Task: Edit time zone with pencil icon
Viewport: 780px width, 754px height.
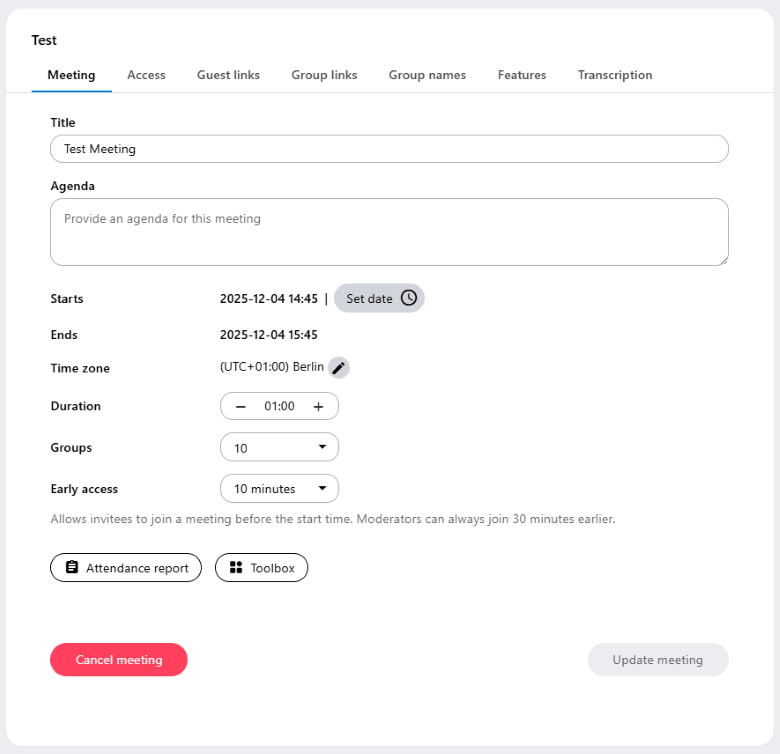Action: pyautogui.click(x=339, y=368)
